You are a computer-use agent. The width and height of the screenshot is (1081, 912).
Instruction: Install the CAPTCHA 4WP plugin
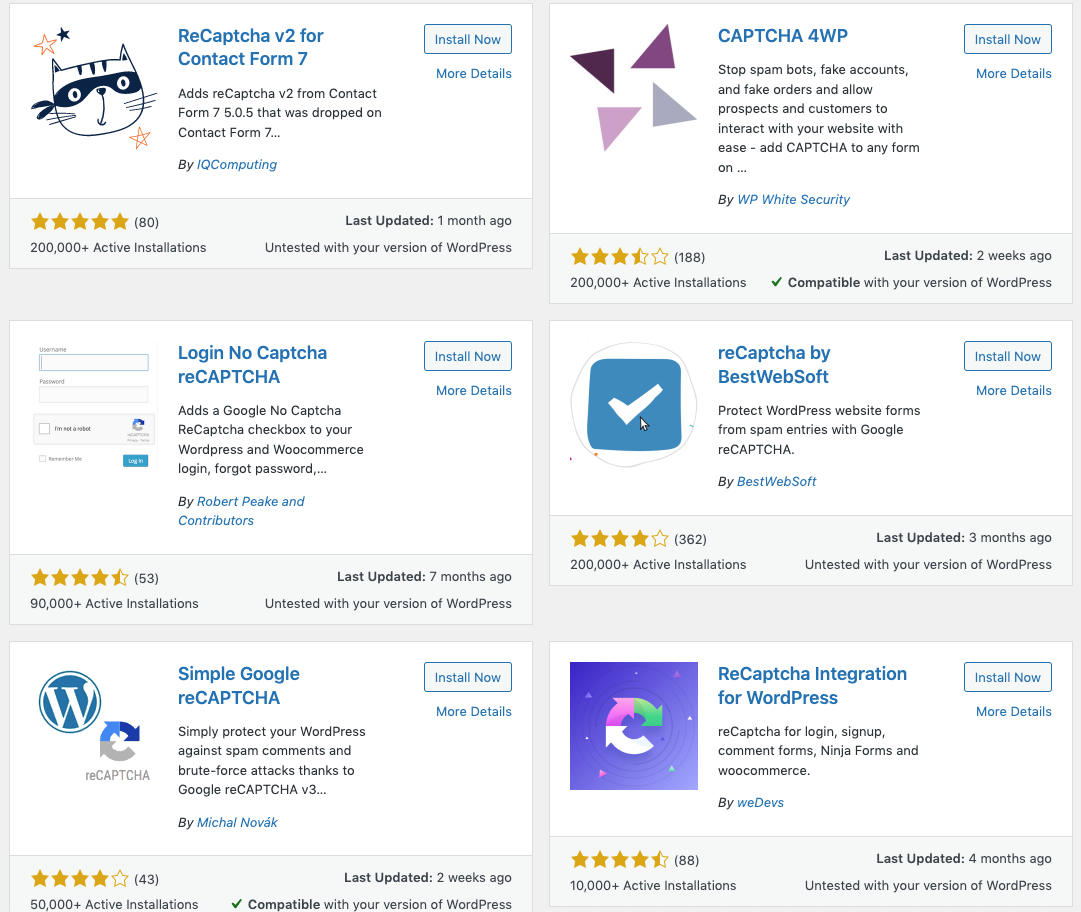pos(1007,40)
